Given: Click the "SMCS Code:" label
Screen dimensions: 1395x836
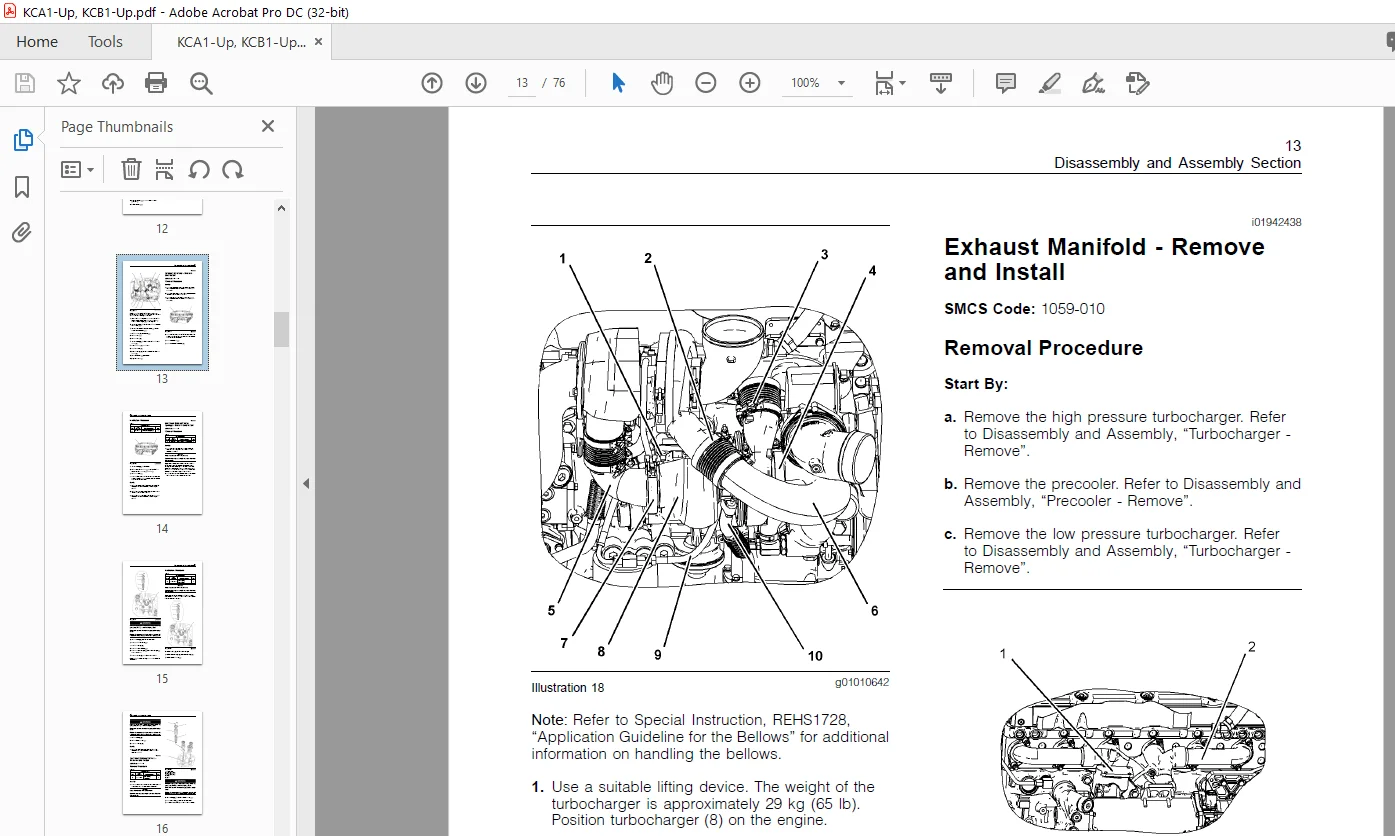Looking at the screenshot, I should click(x=989, y=309).
